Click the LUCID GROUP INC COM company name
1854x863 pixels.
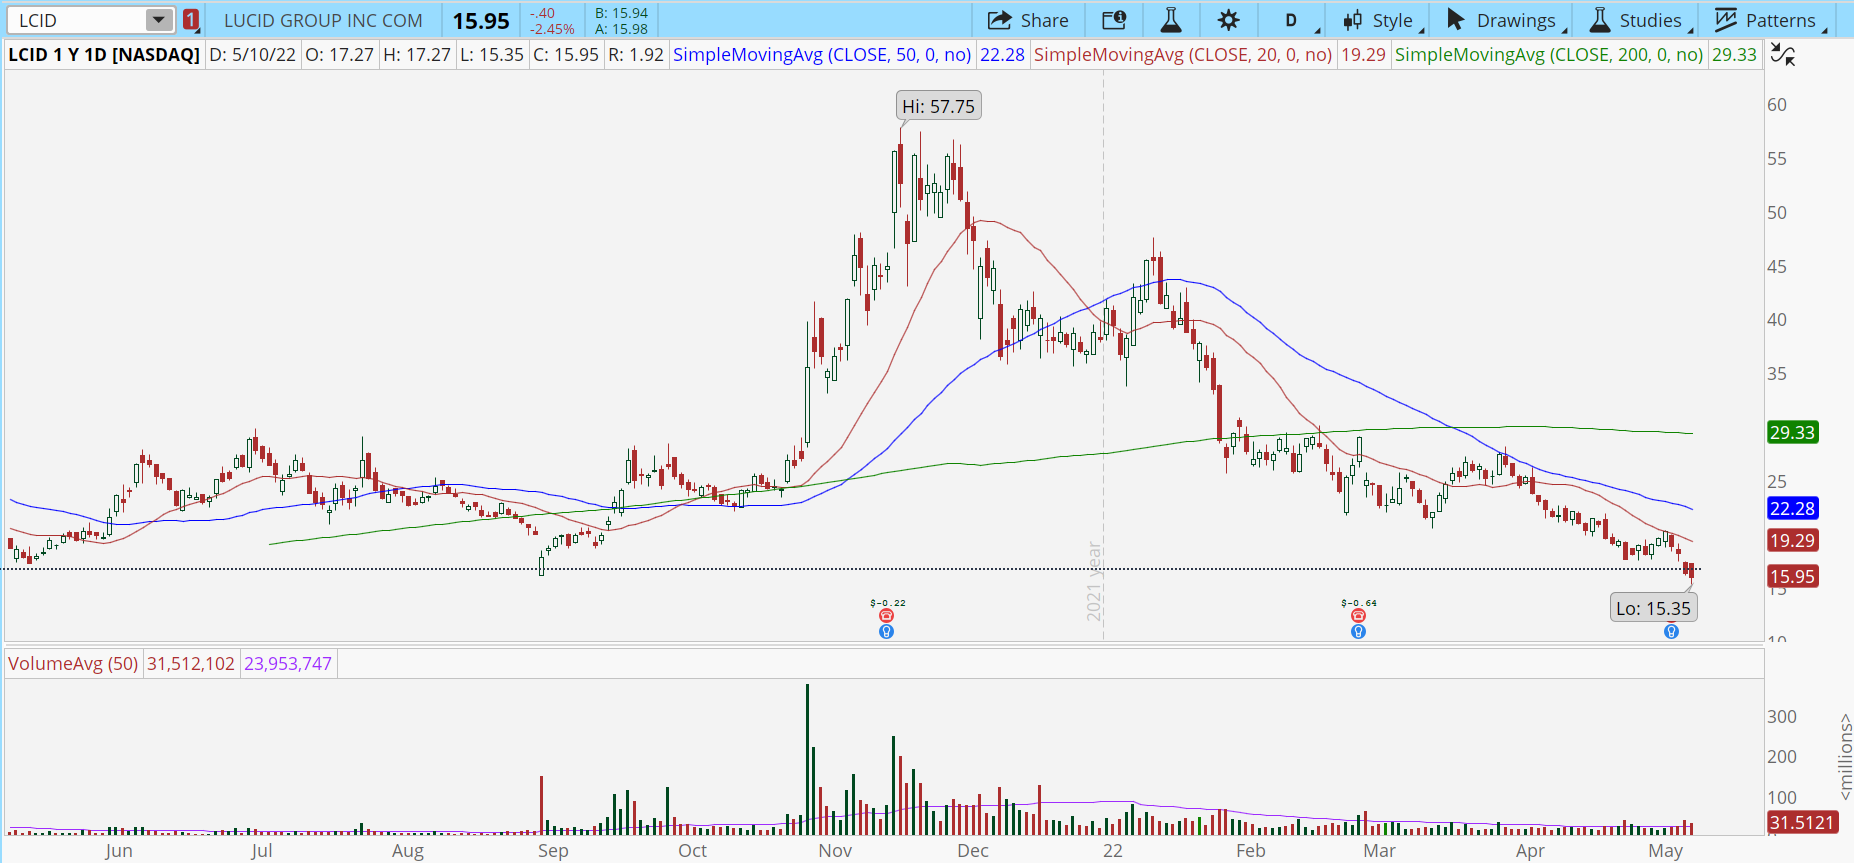[323, 20]
